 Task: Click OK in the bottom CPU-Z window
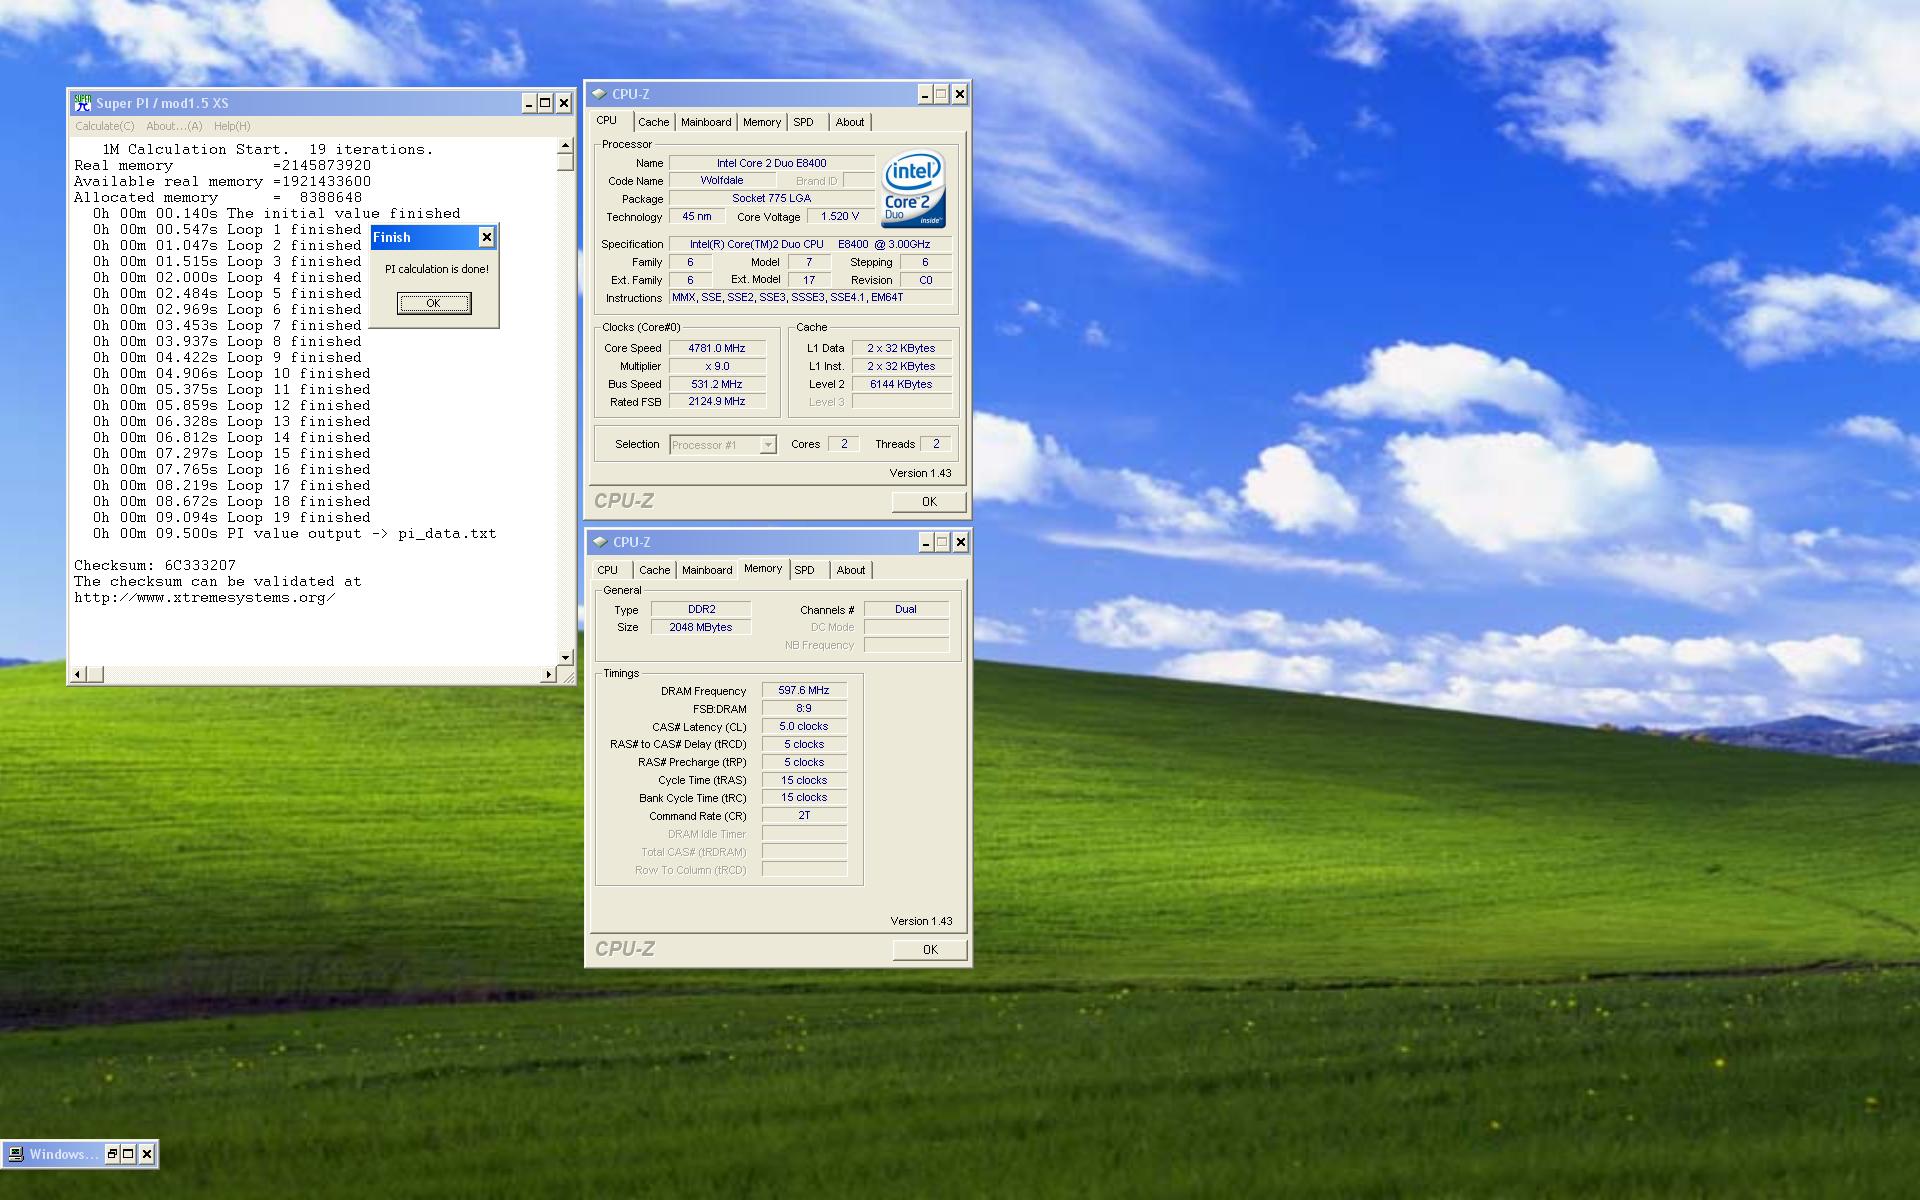coord(930,950)
